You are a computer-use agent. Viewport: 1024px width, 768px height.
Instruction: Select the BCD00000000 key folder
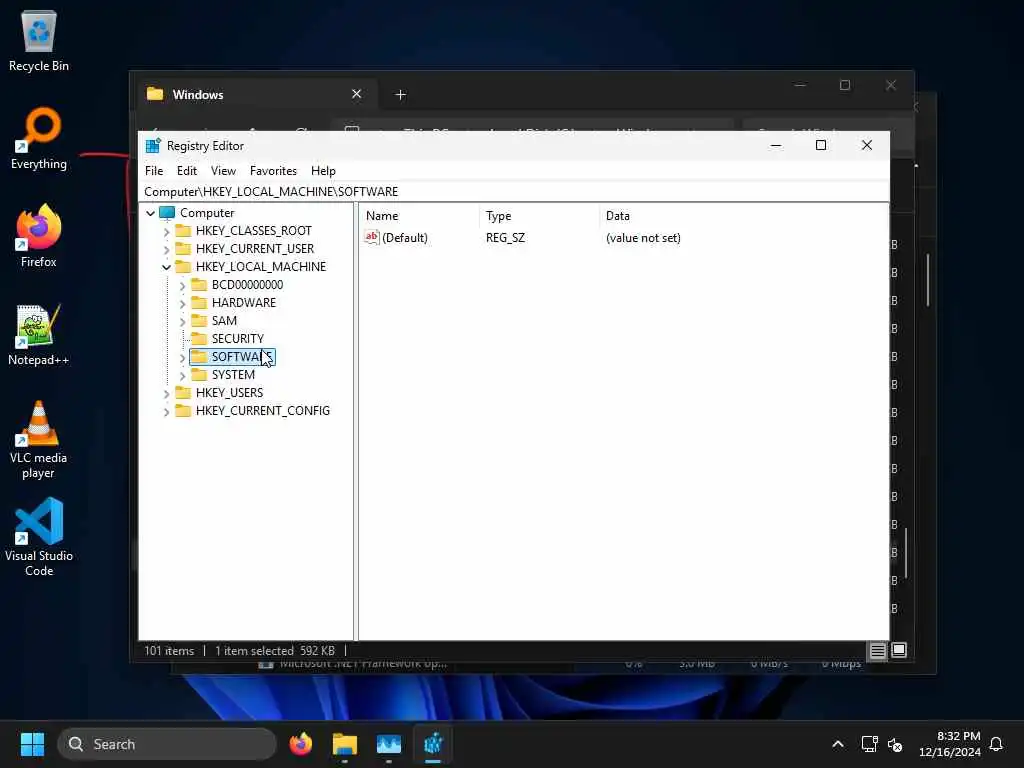[247, 285]
